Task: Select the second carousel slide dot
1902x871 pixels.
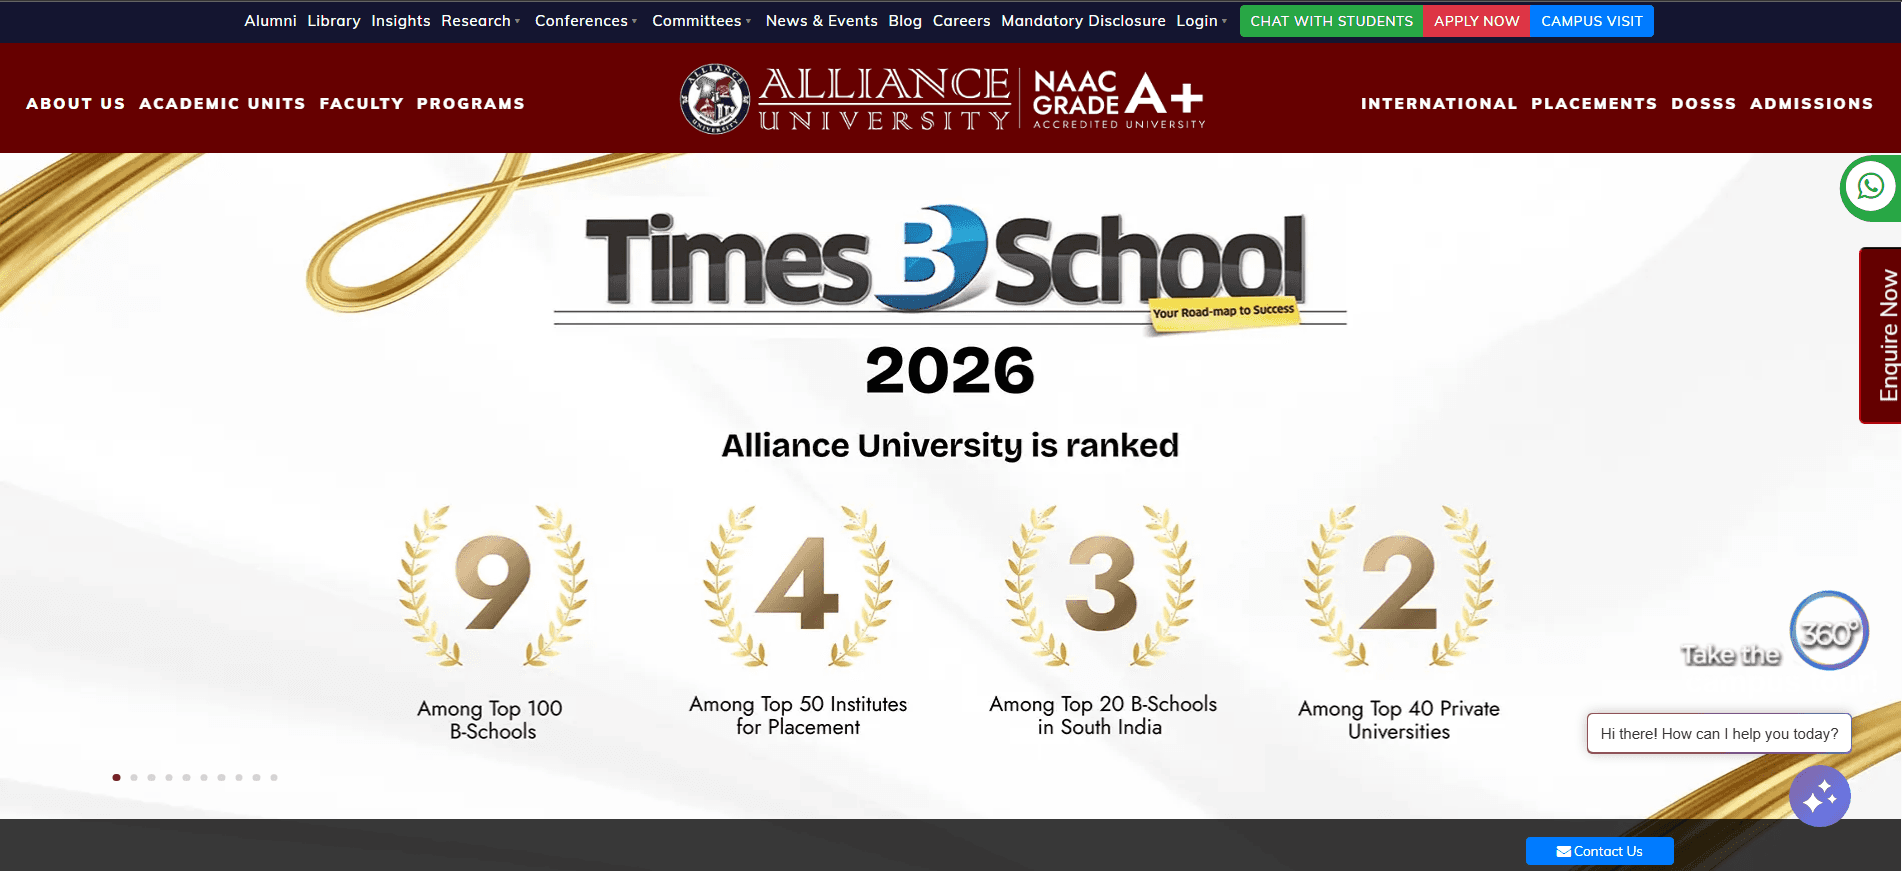Action: tap(134, 777)
